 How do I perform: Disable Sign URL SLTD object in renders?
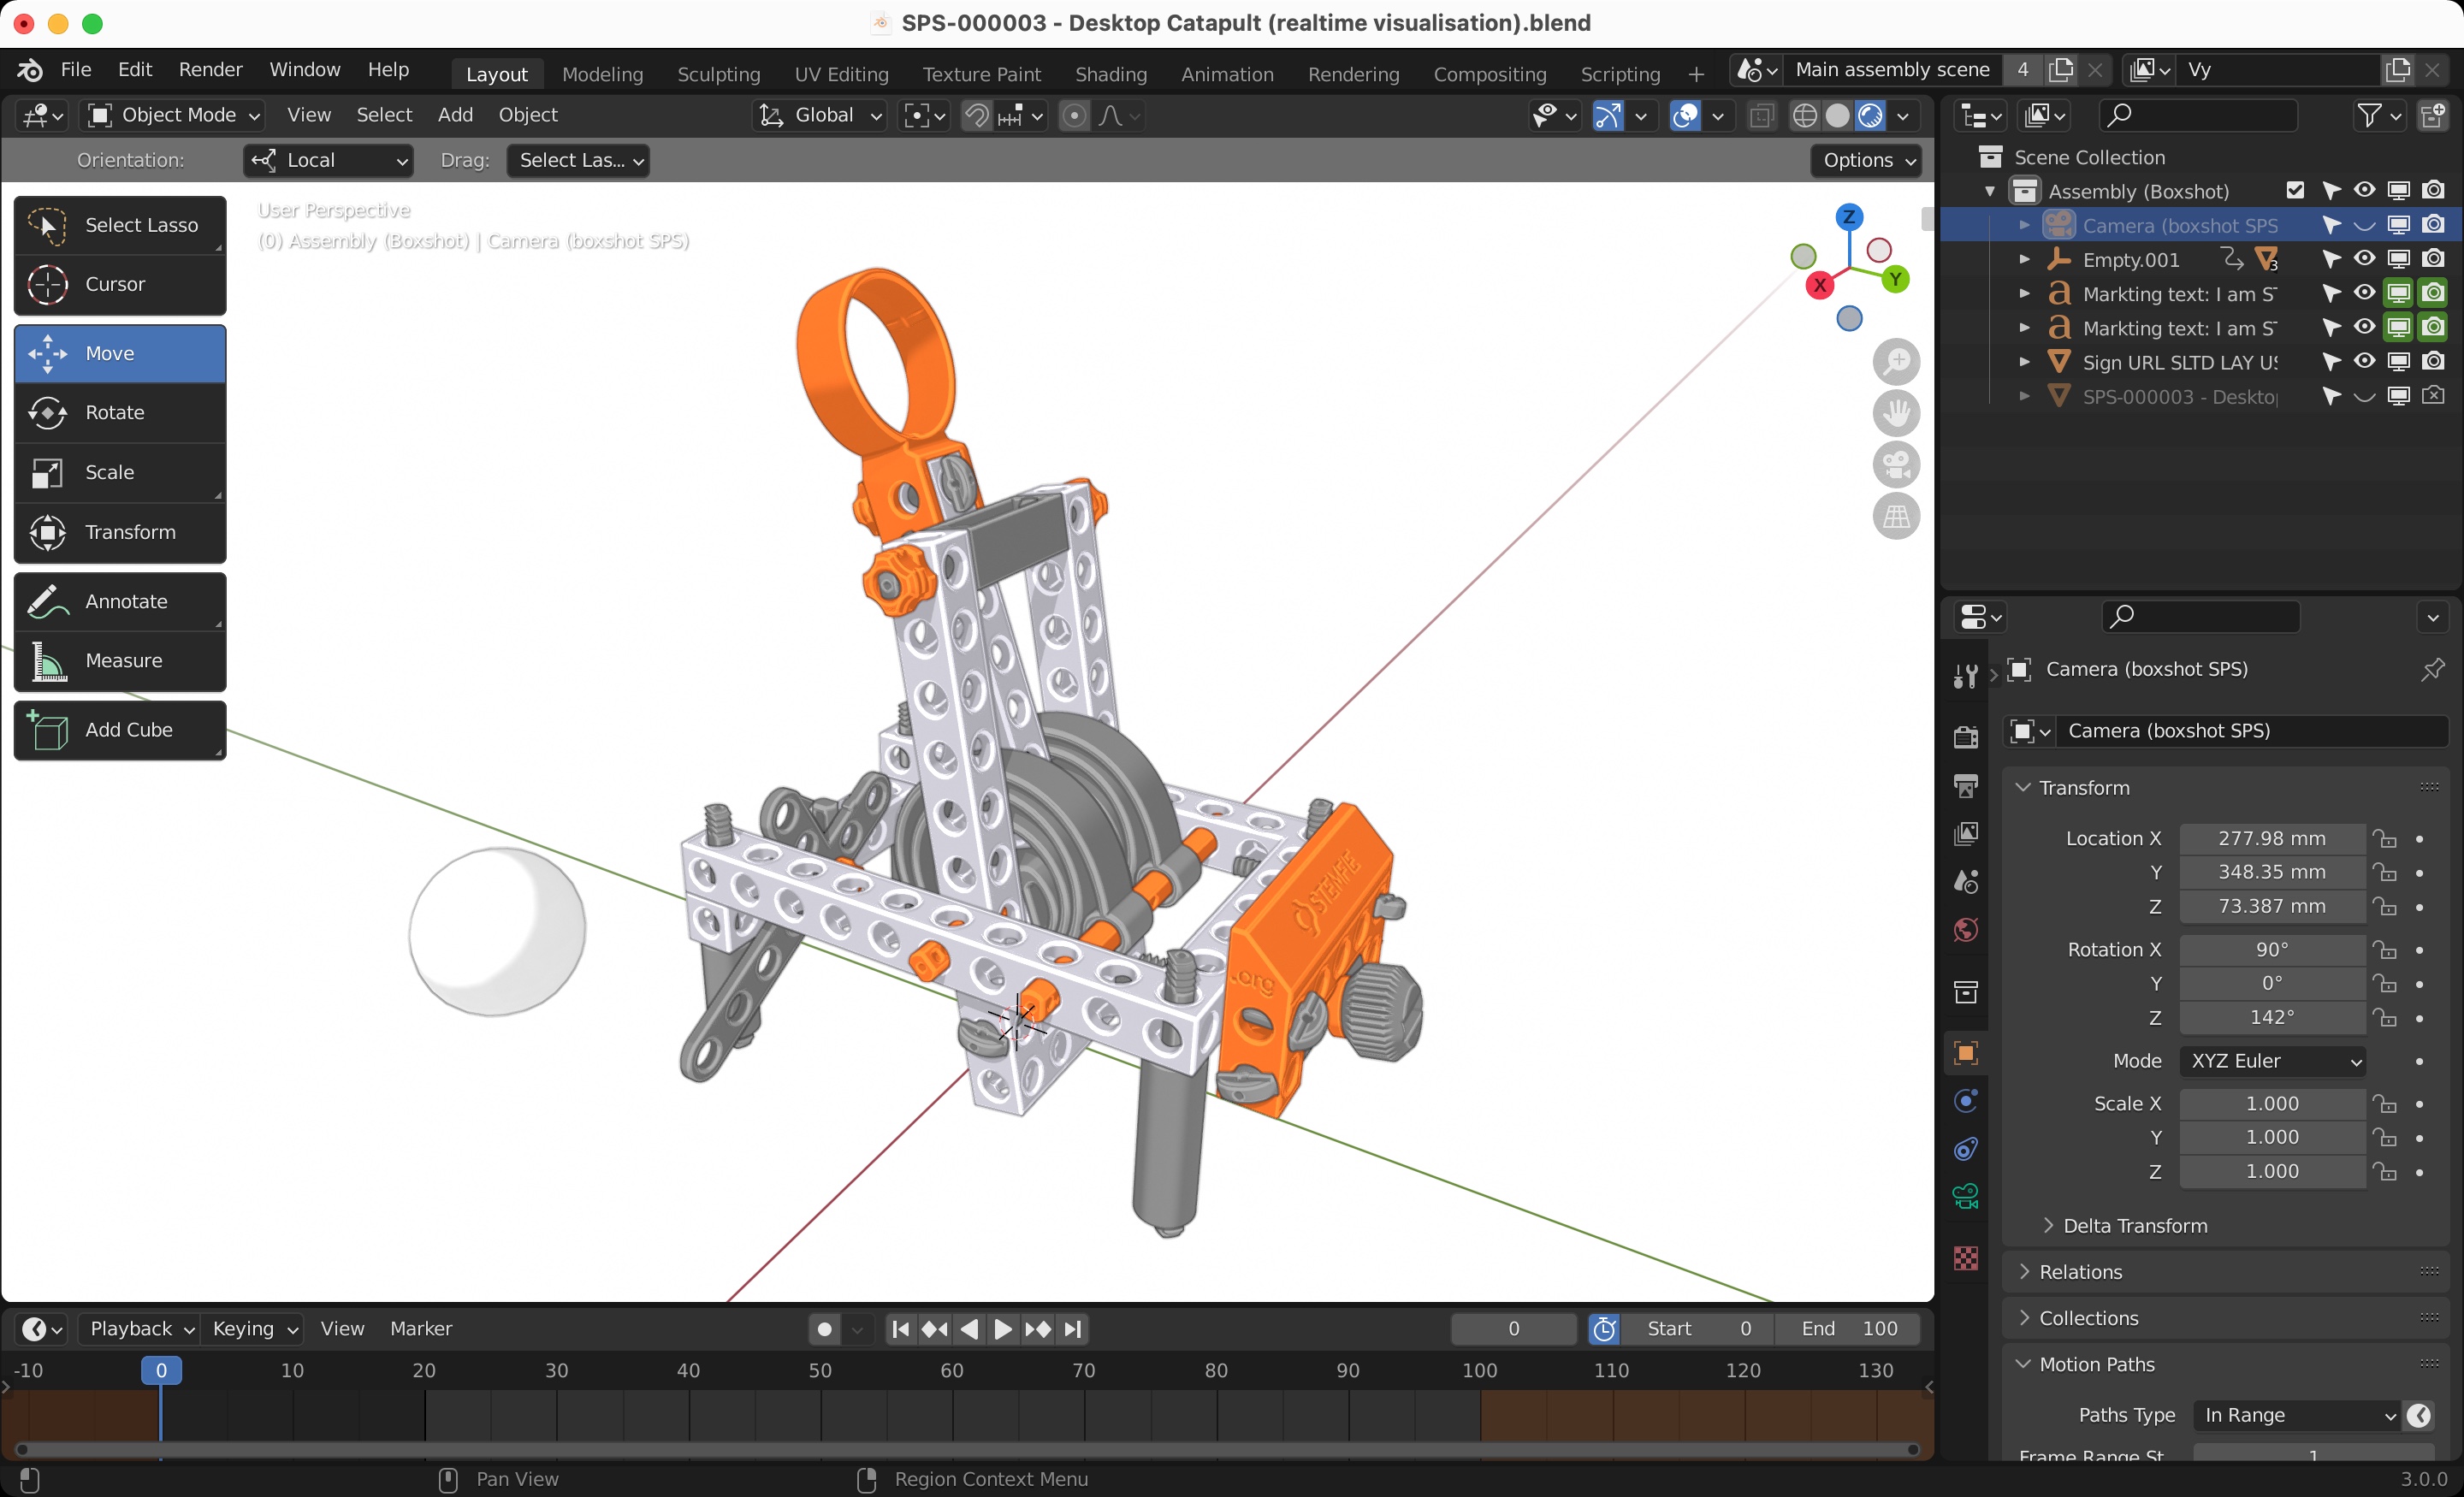coord(2434,361)
